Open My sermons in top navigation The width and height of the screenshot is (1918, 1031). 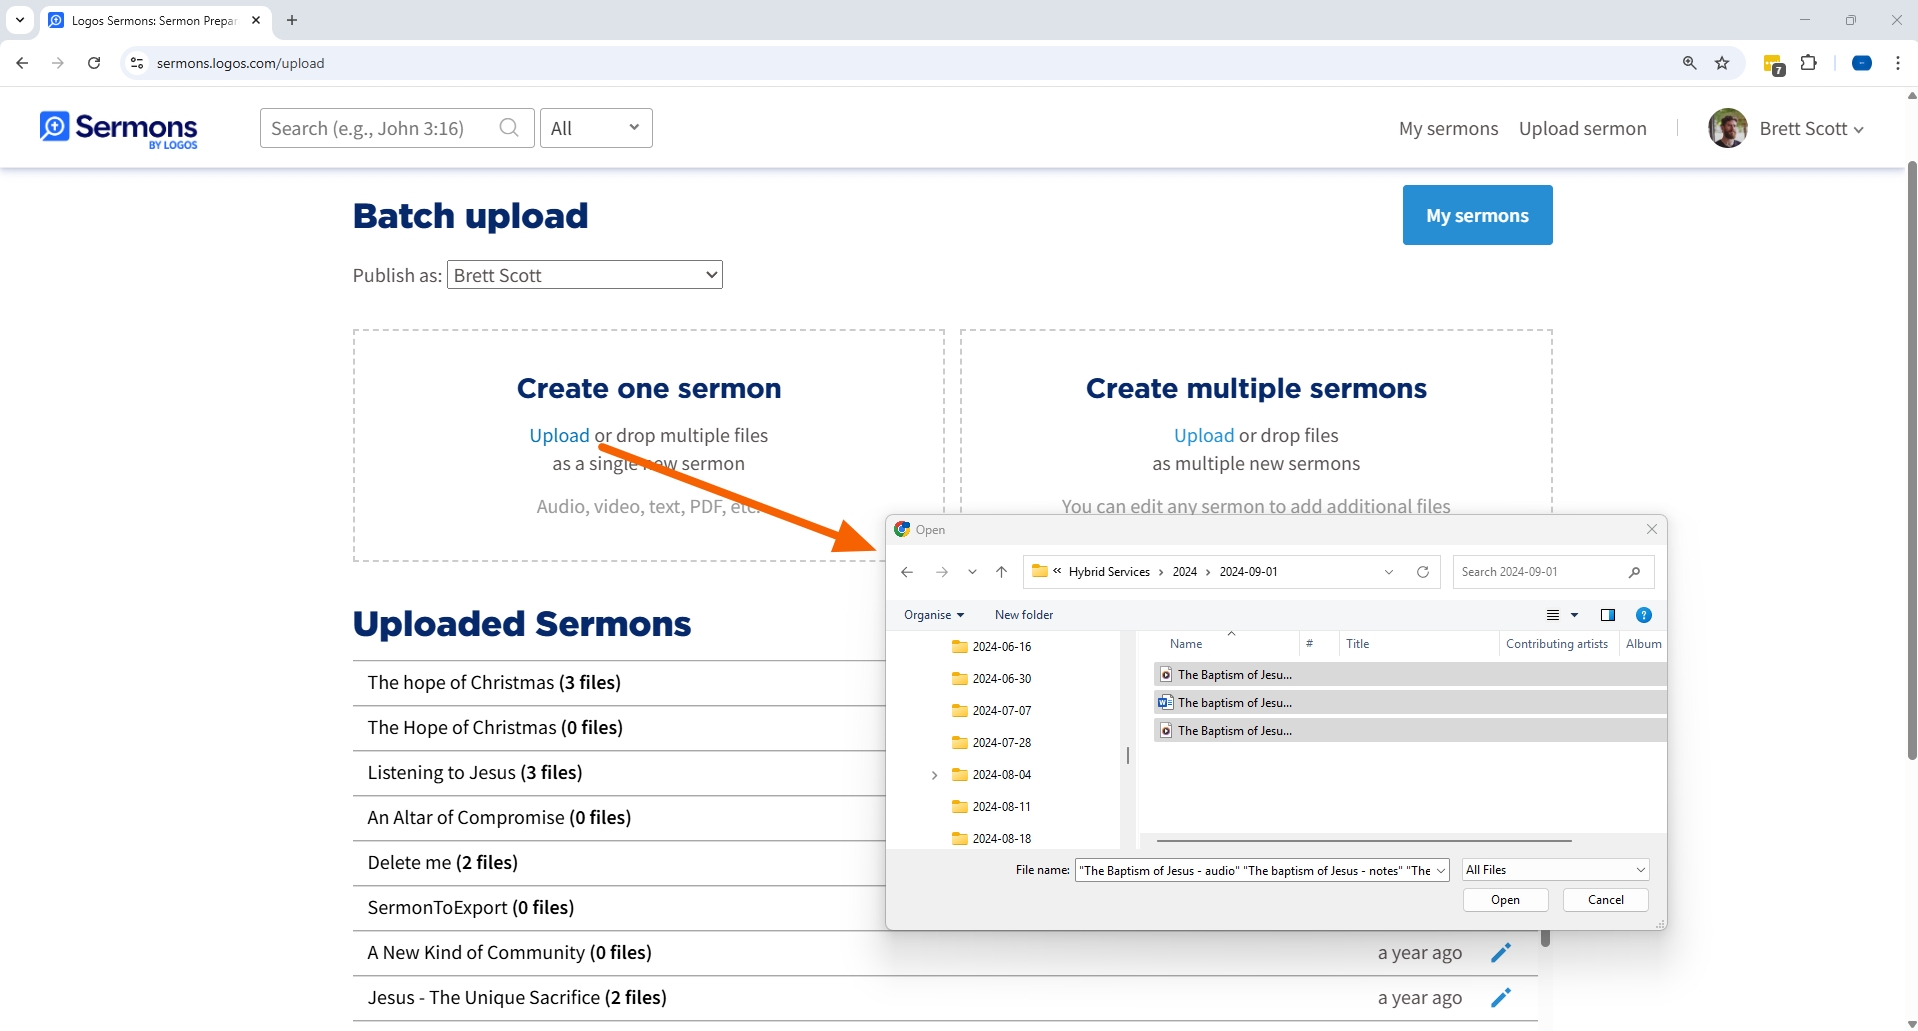tap(1448, 128)
